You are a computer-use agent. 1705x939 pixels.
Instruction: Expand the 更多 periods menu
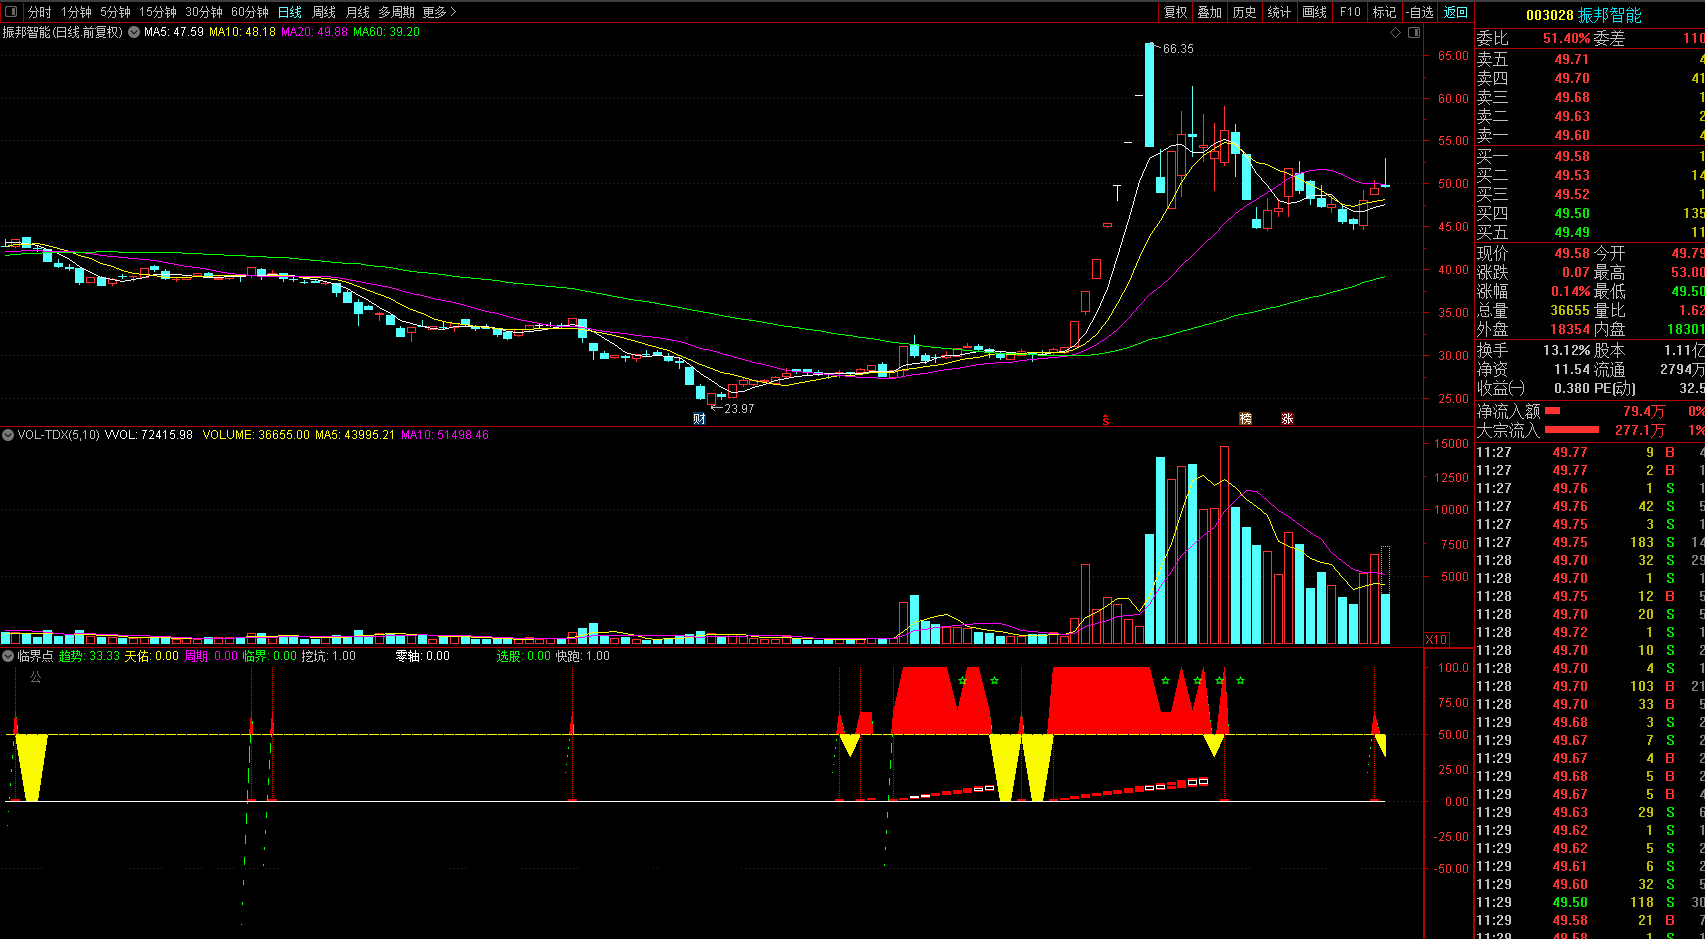coord(439,12)
